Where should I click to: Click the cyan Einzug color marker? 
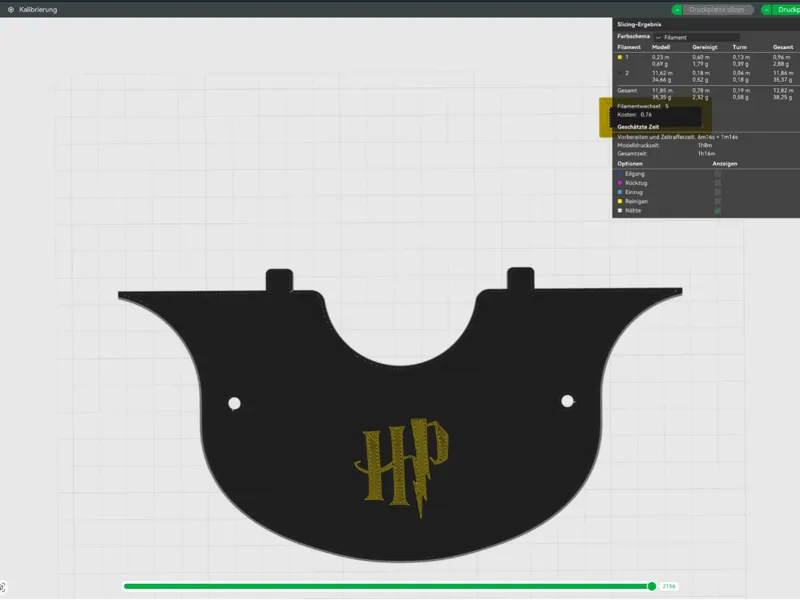click(x=620, y=192)
